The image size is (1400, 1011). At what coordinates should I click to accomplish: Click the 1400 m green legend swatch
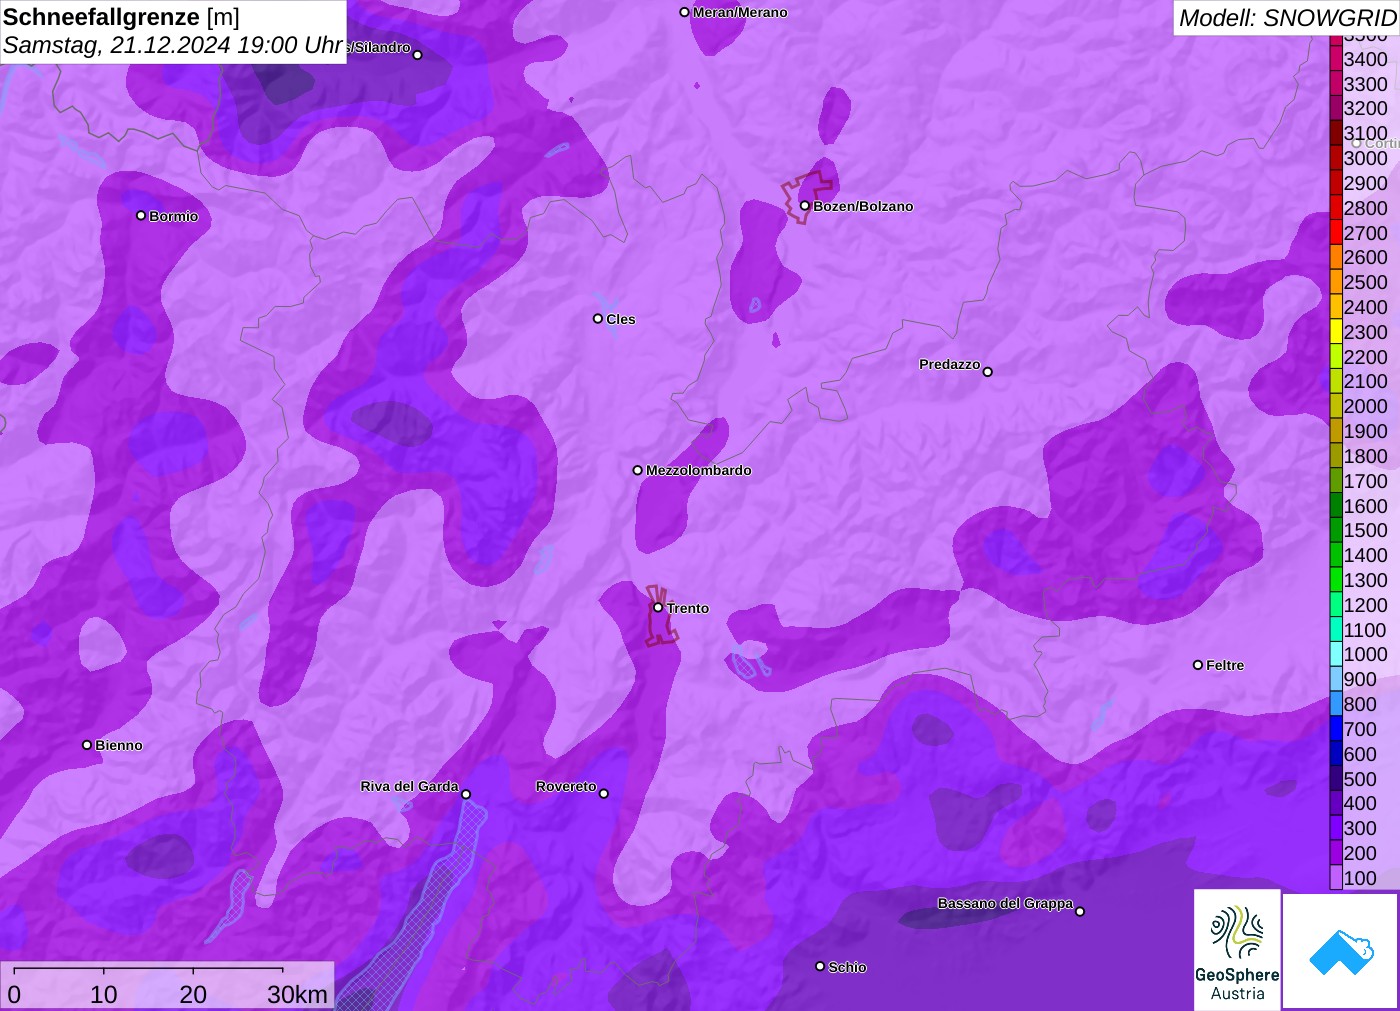1336,555
